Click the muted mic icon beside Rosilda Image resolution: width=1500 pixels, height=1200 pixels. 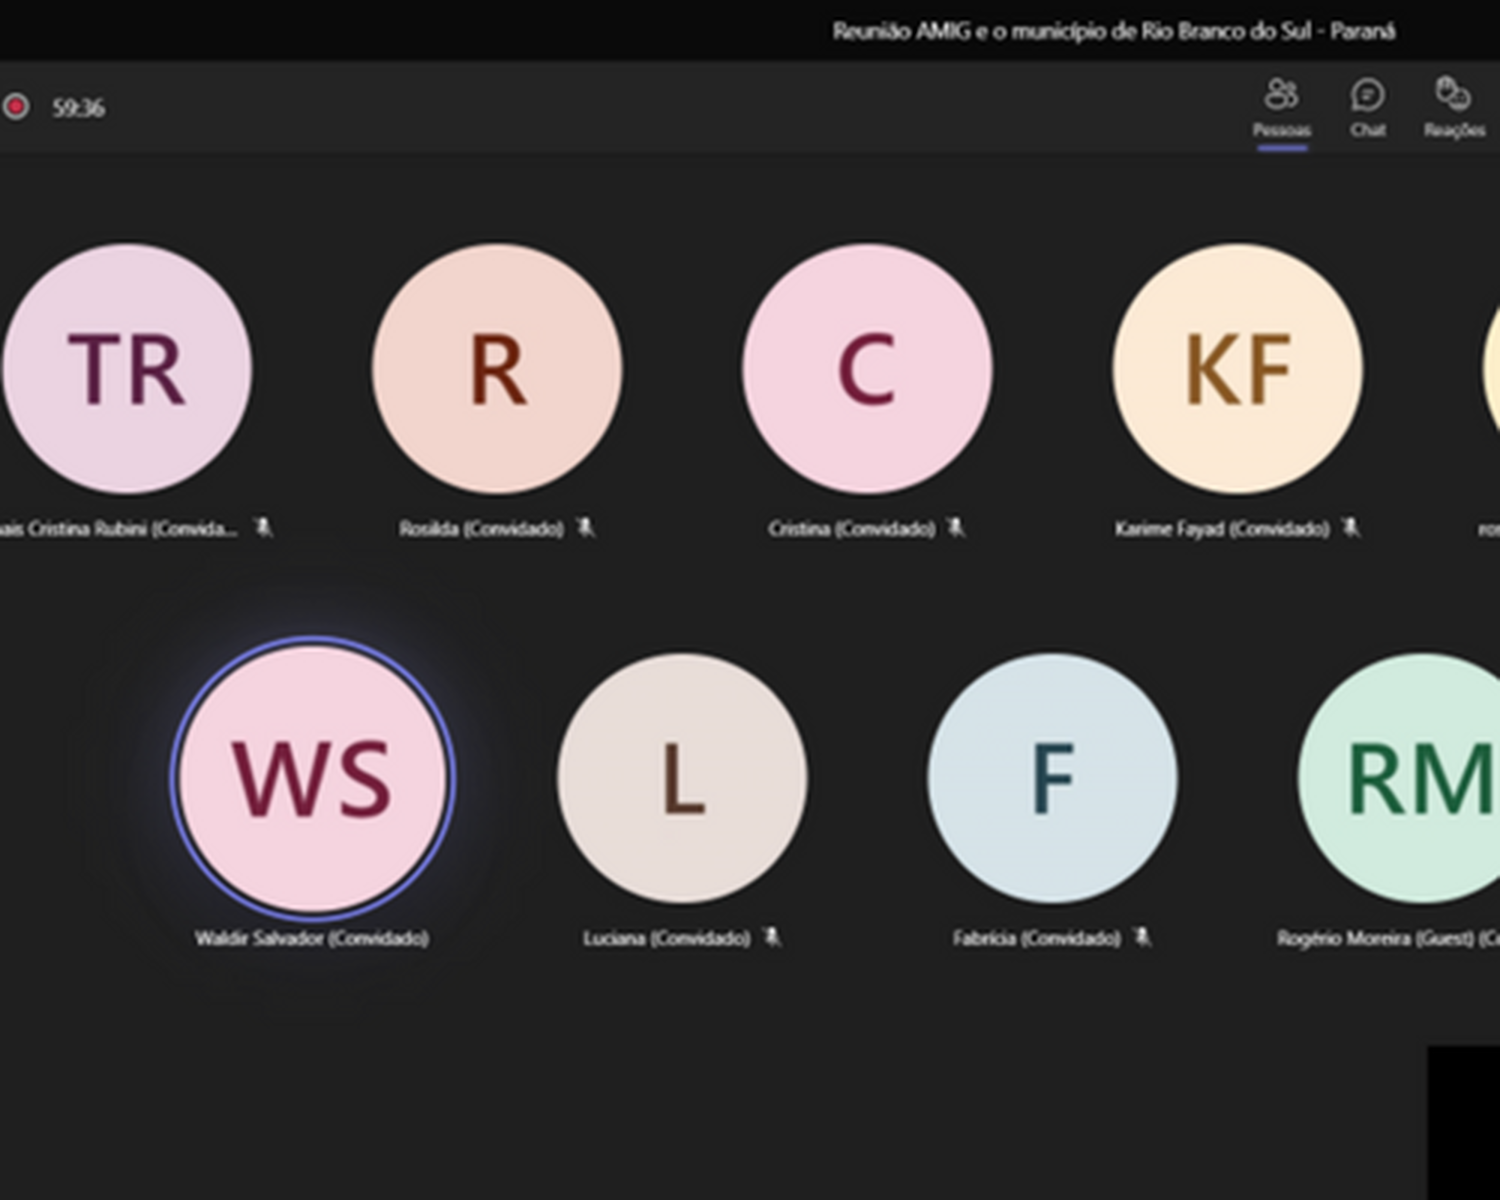[585, 527]
